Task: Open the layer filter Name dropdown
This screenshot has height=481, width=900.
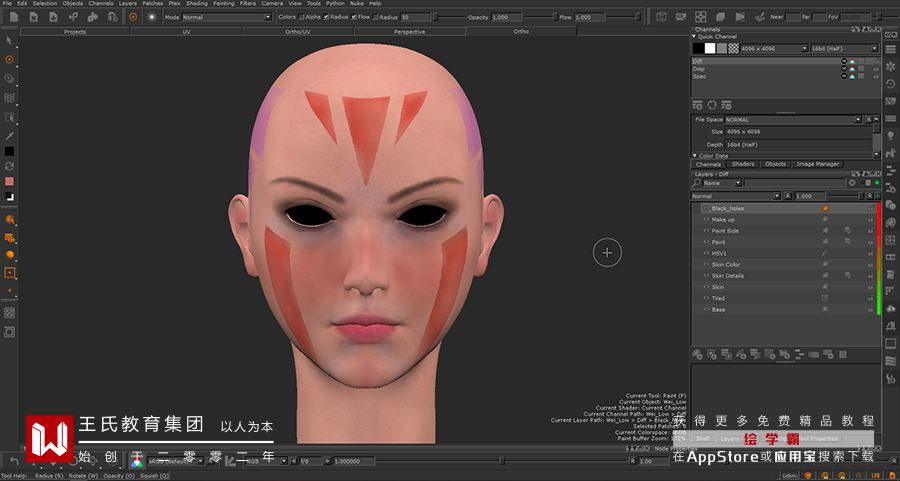Action: point(721,183)
